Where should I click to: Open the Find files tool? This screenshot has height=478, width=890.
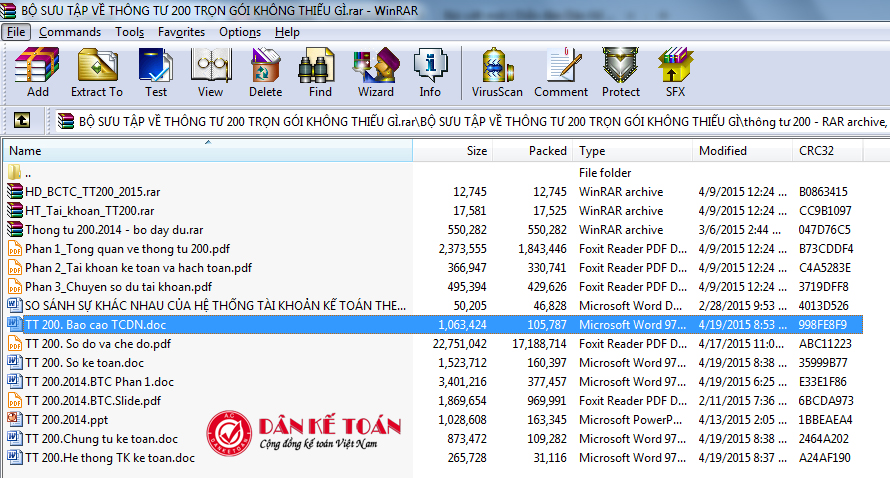click(x=320, y=73)
